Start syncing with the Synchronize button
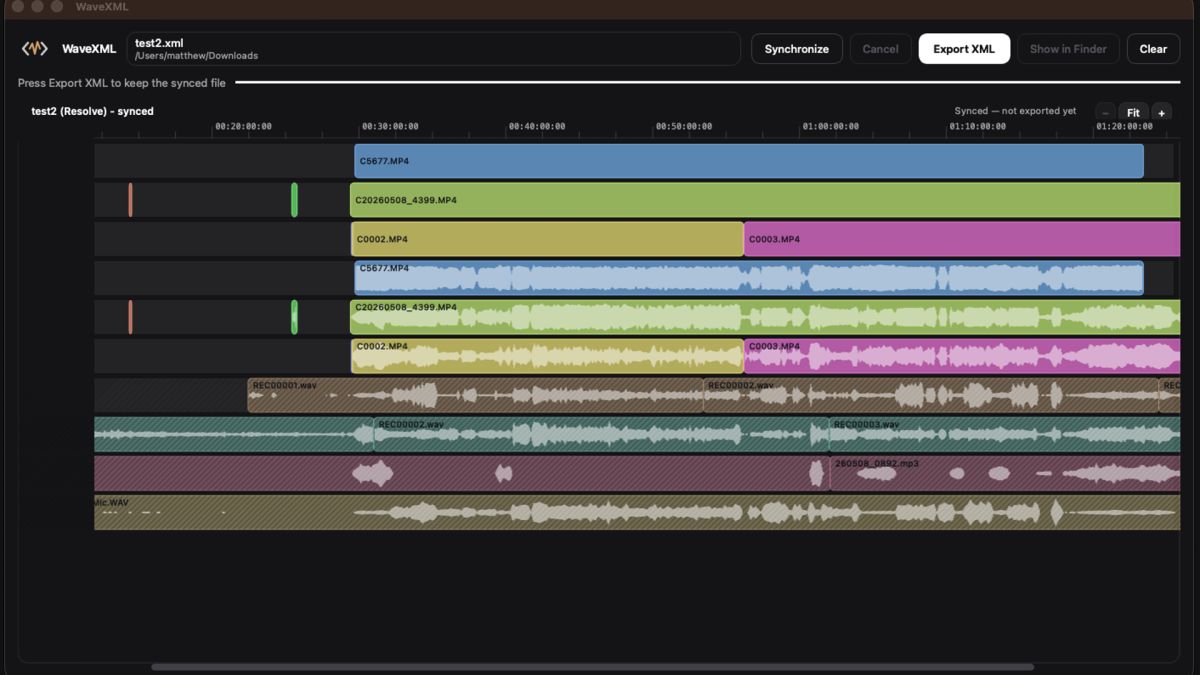 point(797,49)
